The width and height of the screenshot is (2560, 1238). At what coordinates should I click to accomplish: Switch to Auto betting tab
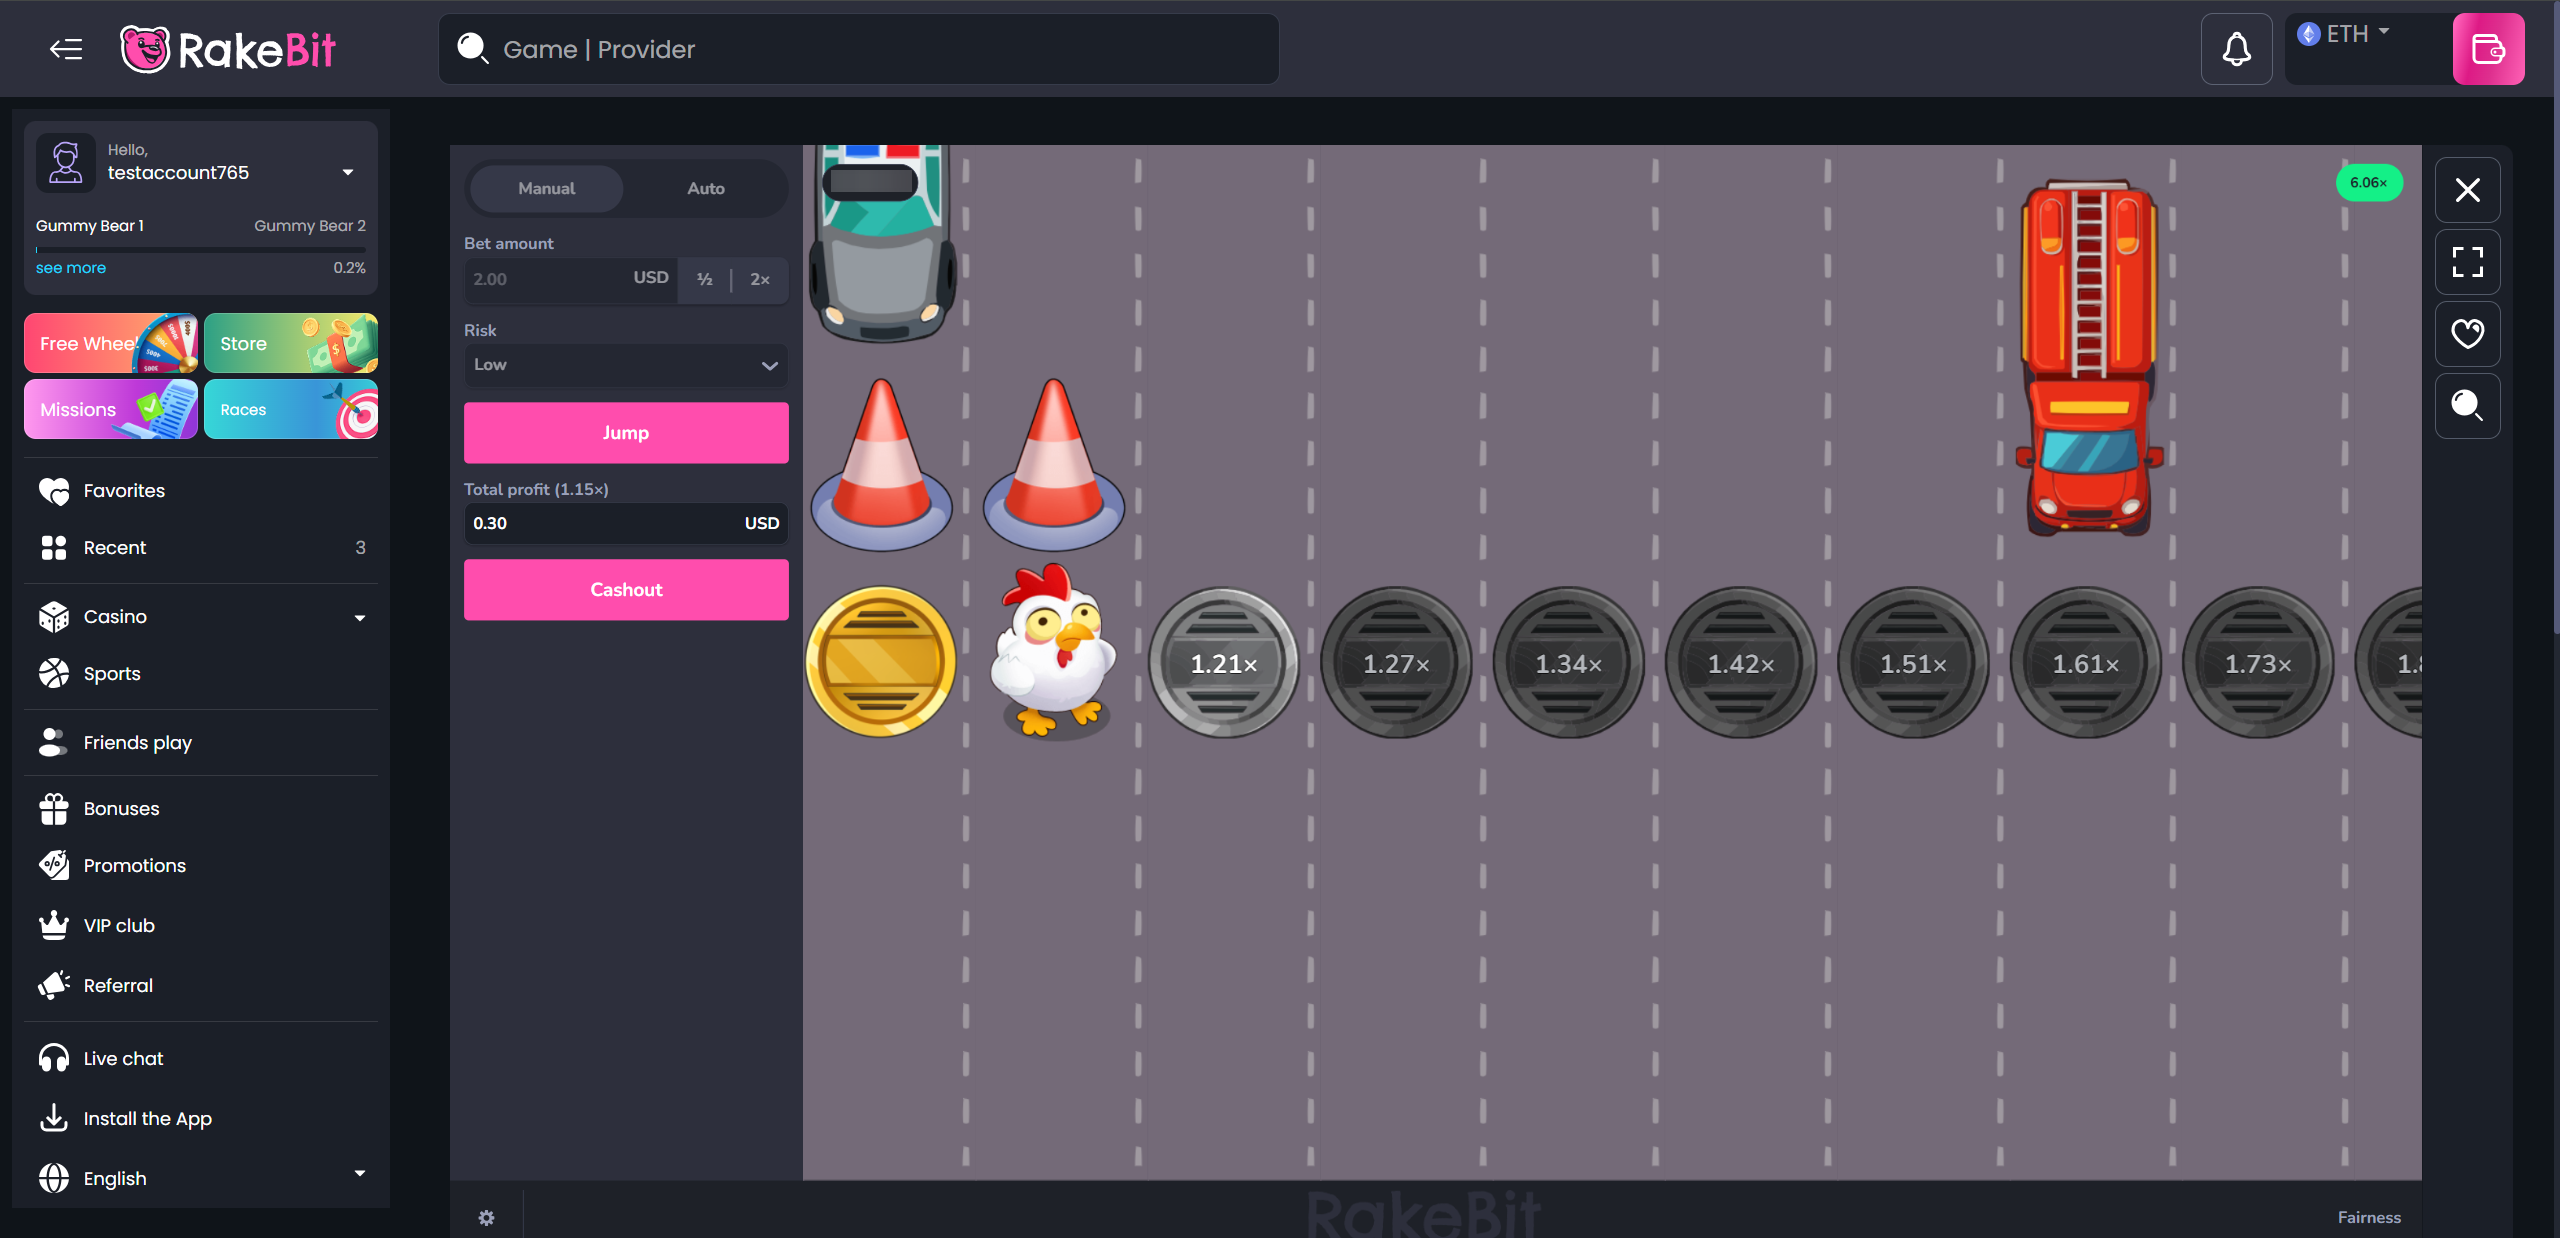tap(706, 188)
